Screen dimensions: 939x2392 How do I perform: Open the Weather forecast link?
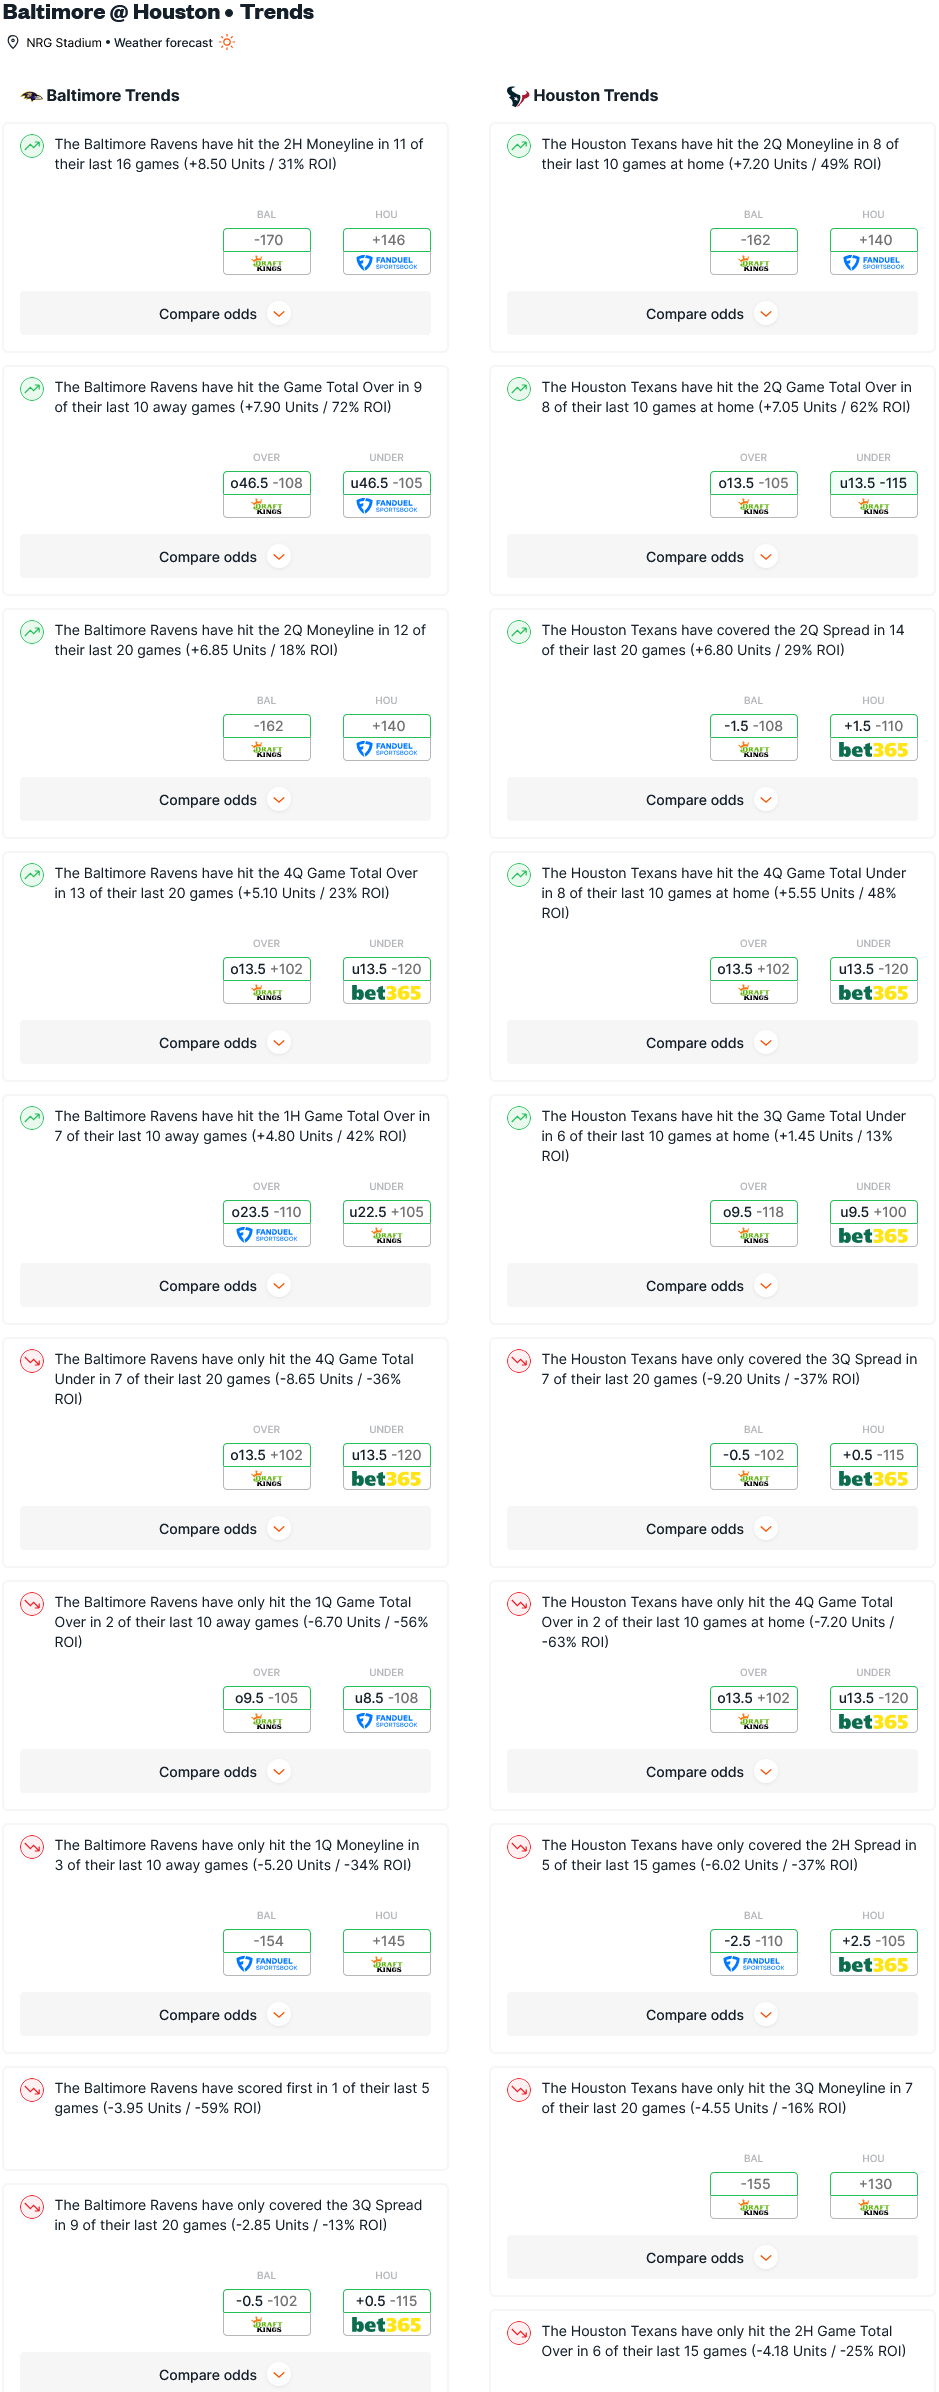click(x=163, y=43)
